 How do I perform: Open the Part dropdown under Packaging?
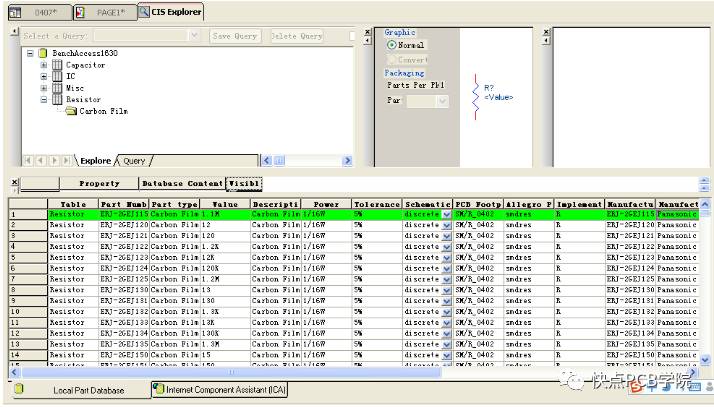click(x=442, y=101)
